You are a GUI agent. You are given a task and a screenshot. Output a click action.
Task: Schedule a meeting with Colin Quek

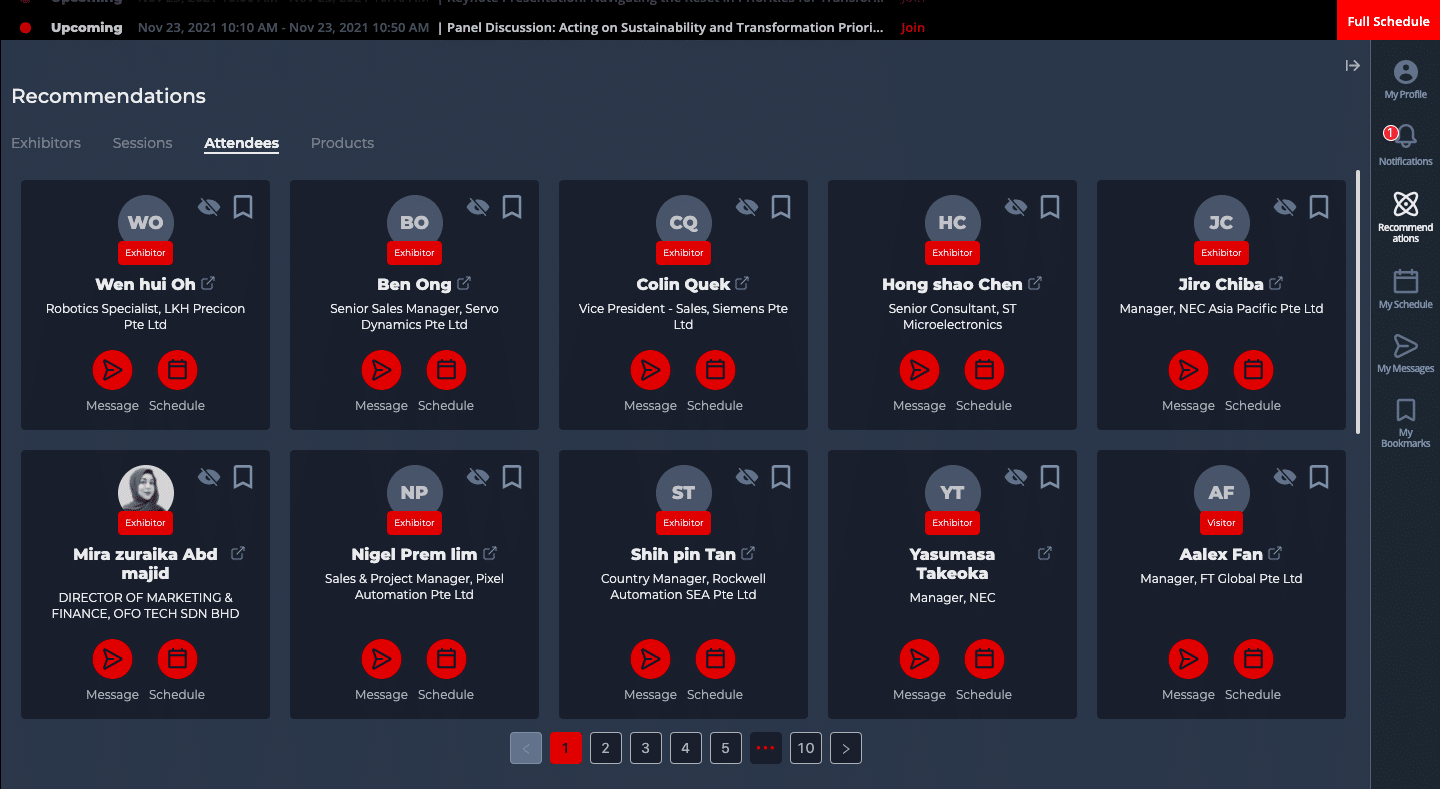[715, 369]
